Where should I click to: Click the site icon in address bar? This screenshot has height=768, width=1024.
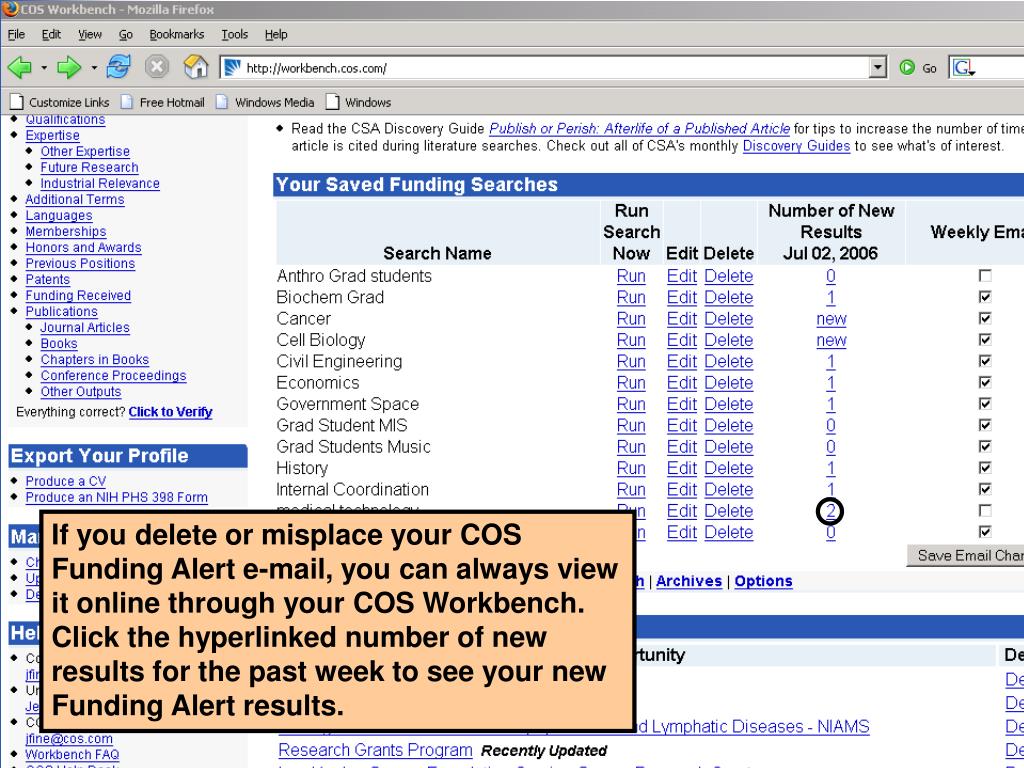232,67
